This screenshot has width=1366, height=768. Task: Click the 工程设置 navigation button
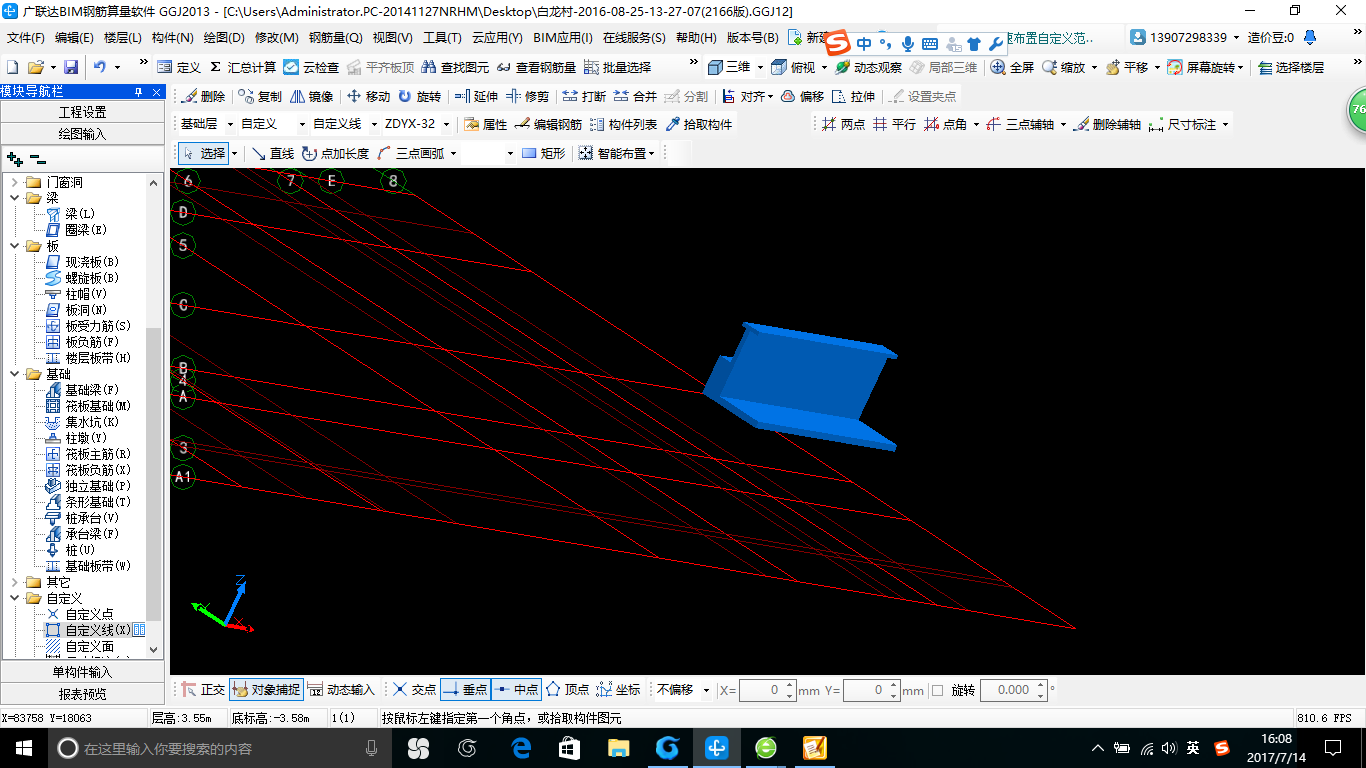tap(82, 112)
